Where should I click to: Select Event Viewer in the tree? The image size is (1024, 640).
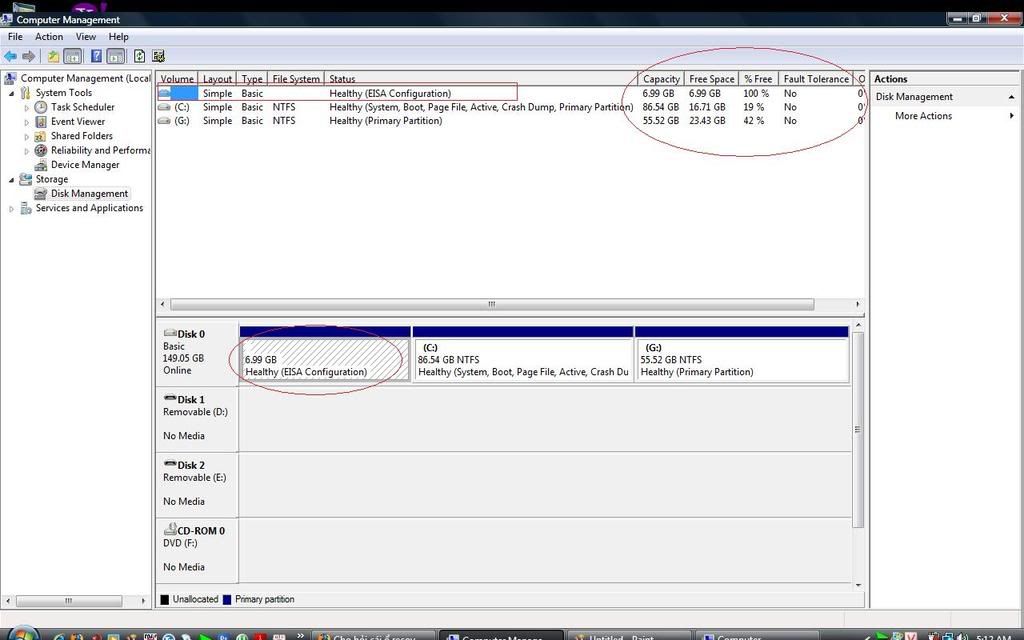pyautogui.click(x=77, y=122)
